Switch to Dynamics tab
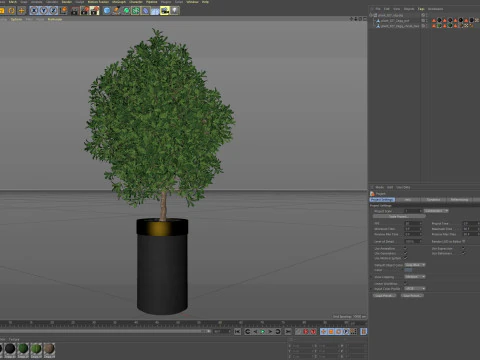480x360 pixels. 433,200
